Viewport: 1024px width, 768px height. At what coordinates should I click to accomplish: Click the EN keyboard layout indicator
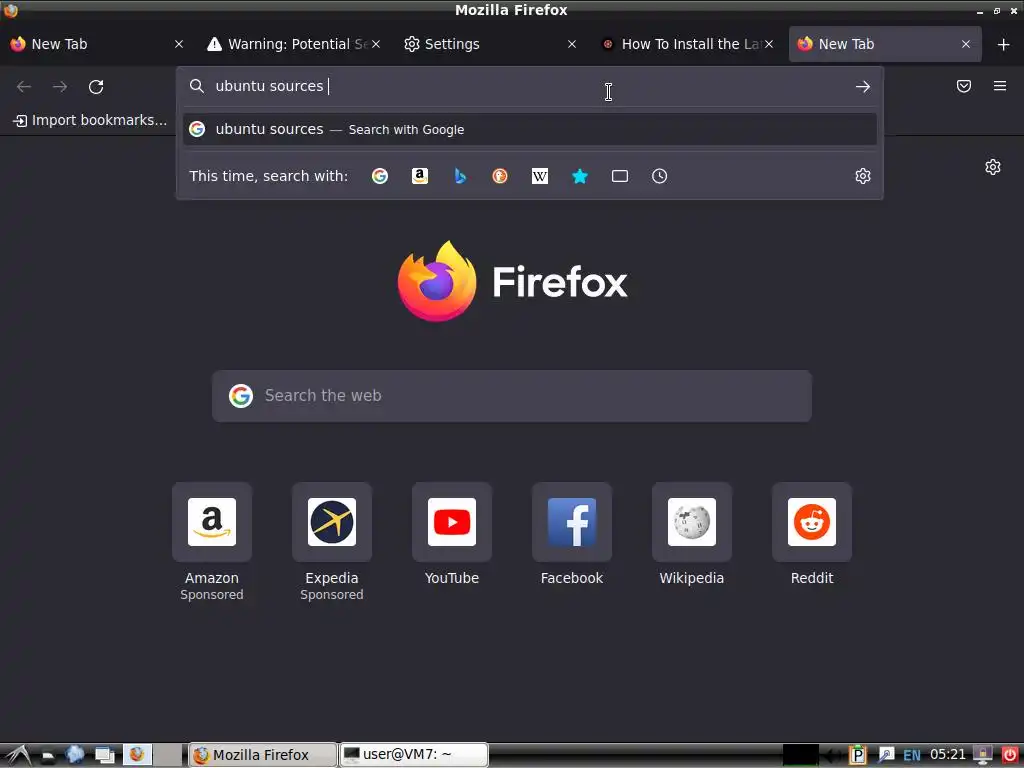(912, 756)
